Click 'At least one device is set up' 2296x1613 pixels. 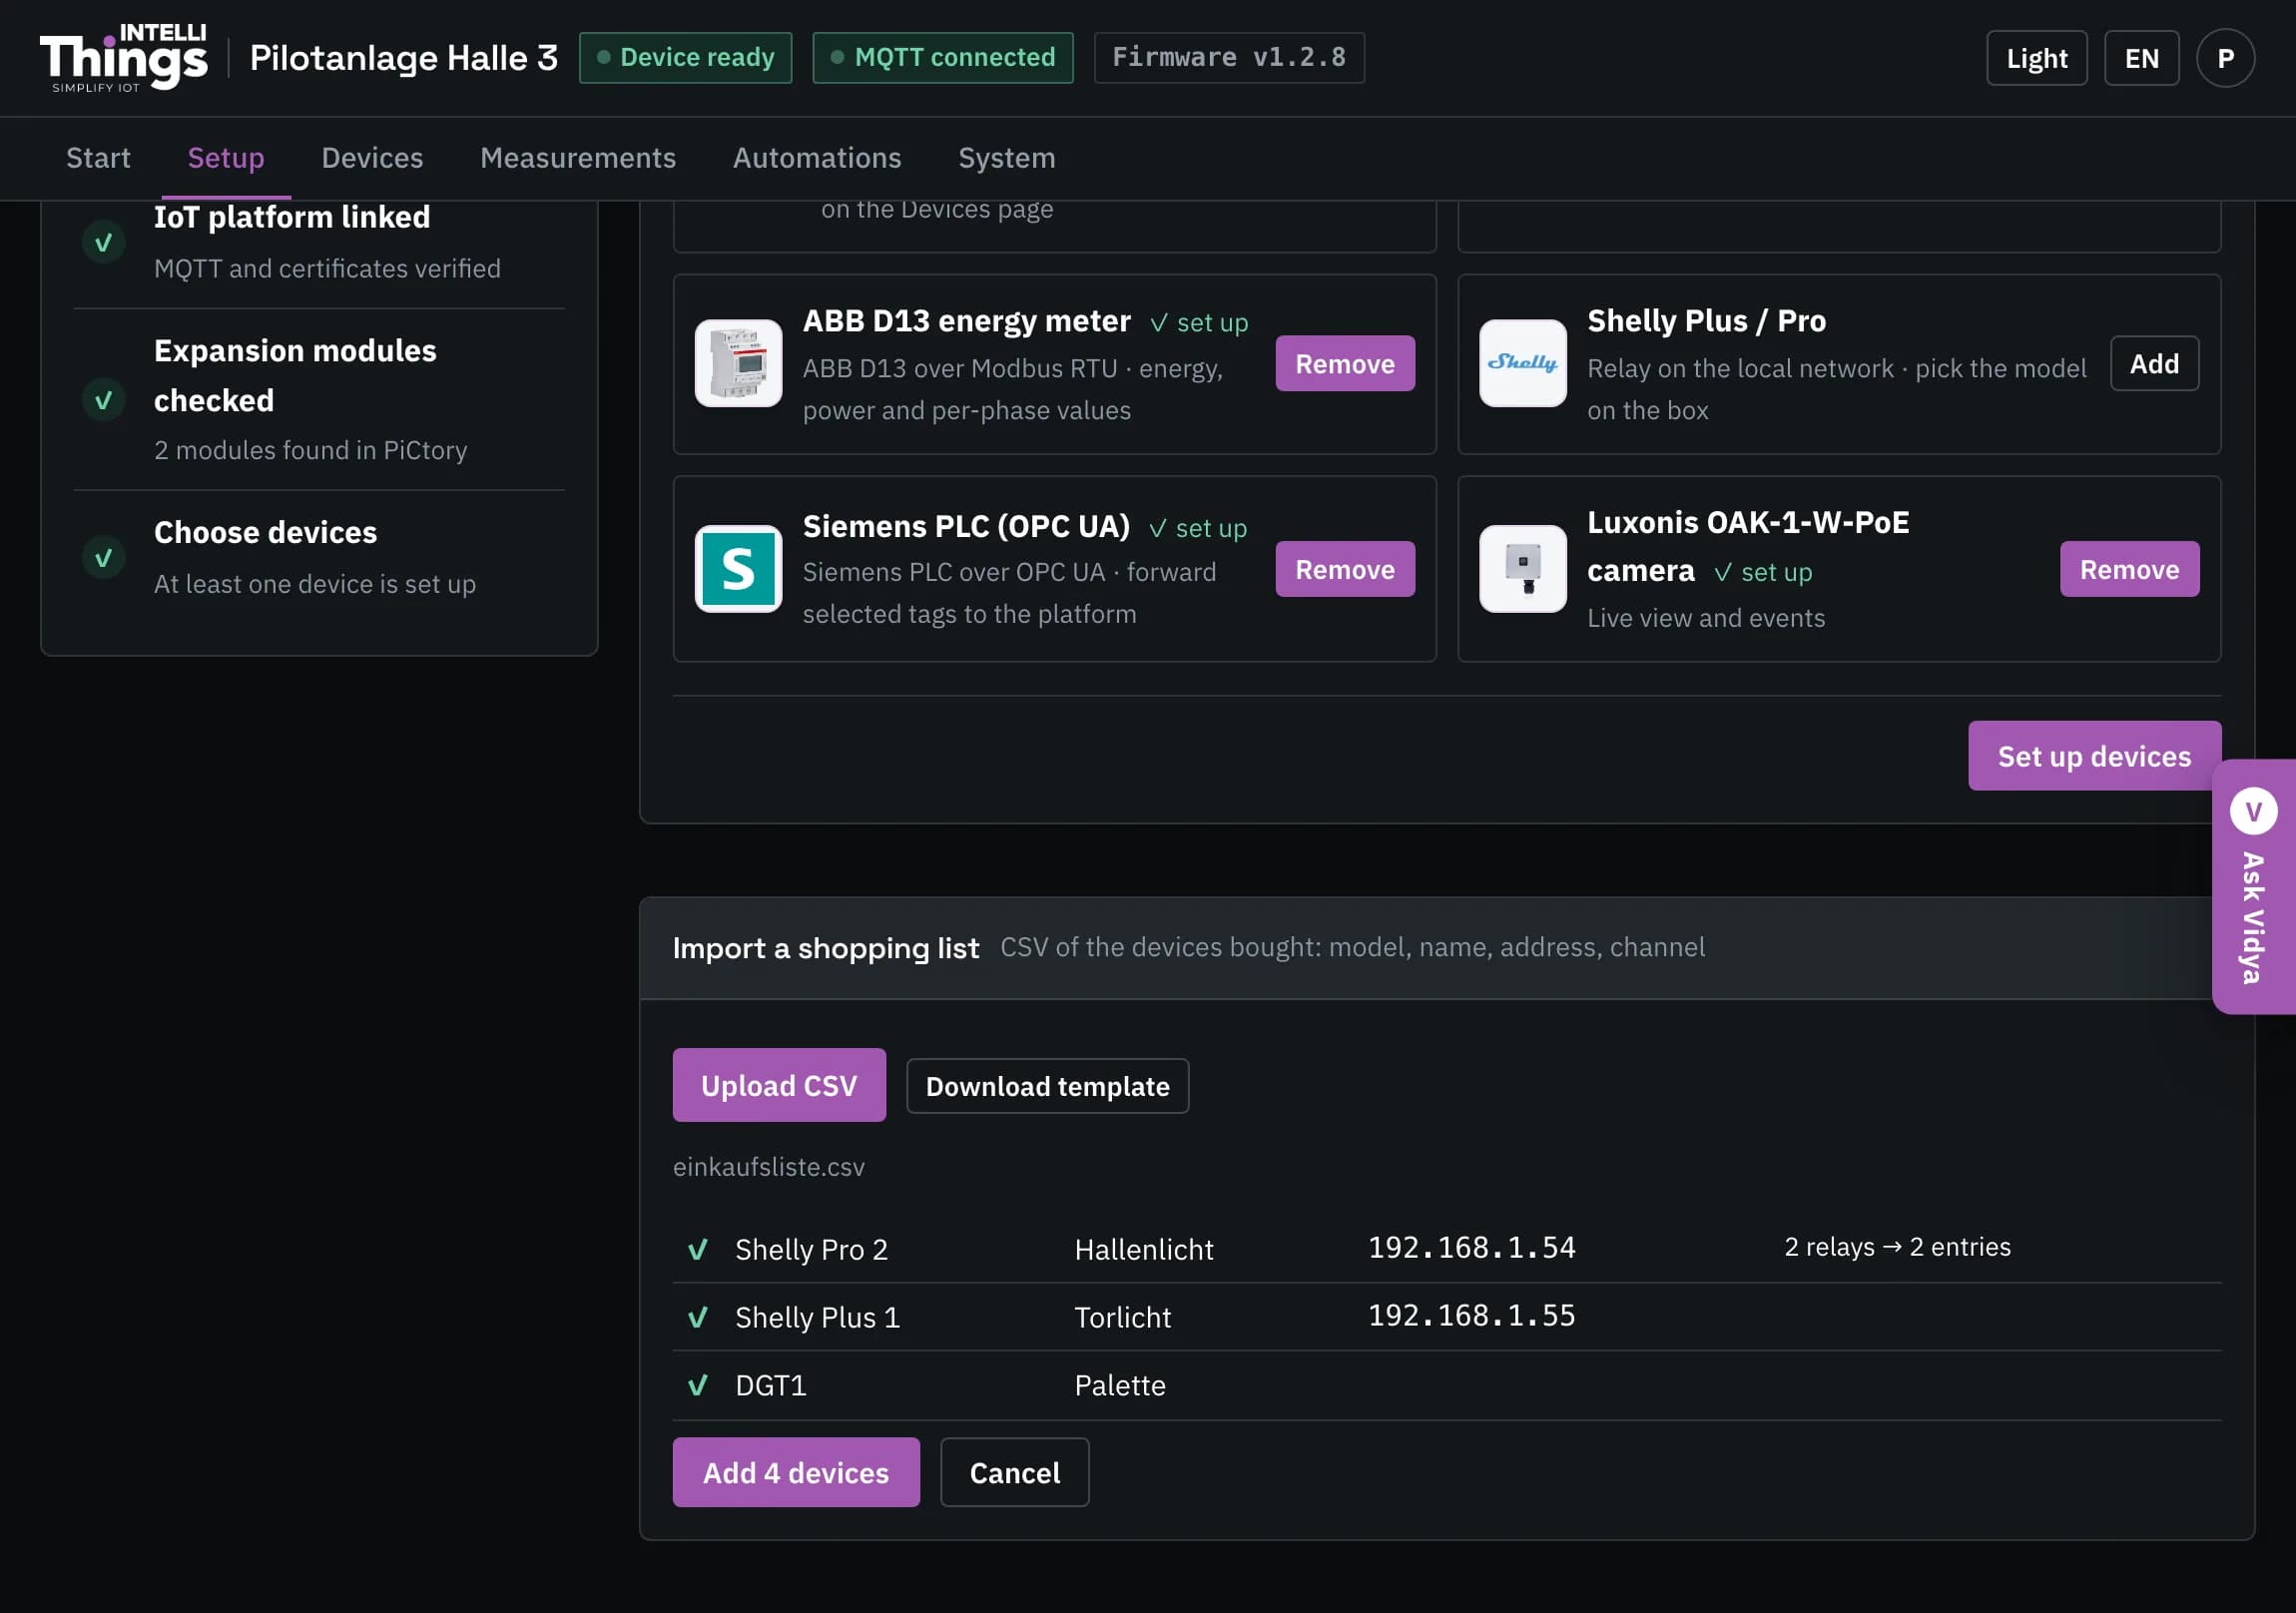pos(314,584)
